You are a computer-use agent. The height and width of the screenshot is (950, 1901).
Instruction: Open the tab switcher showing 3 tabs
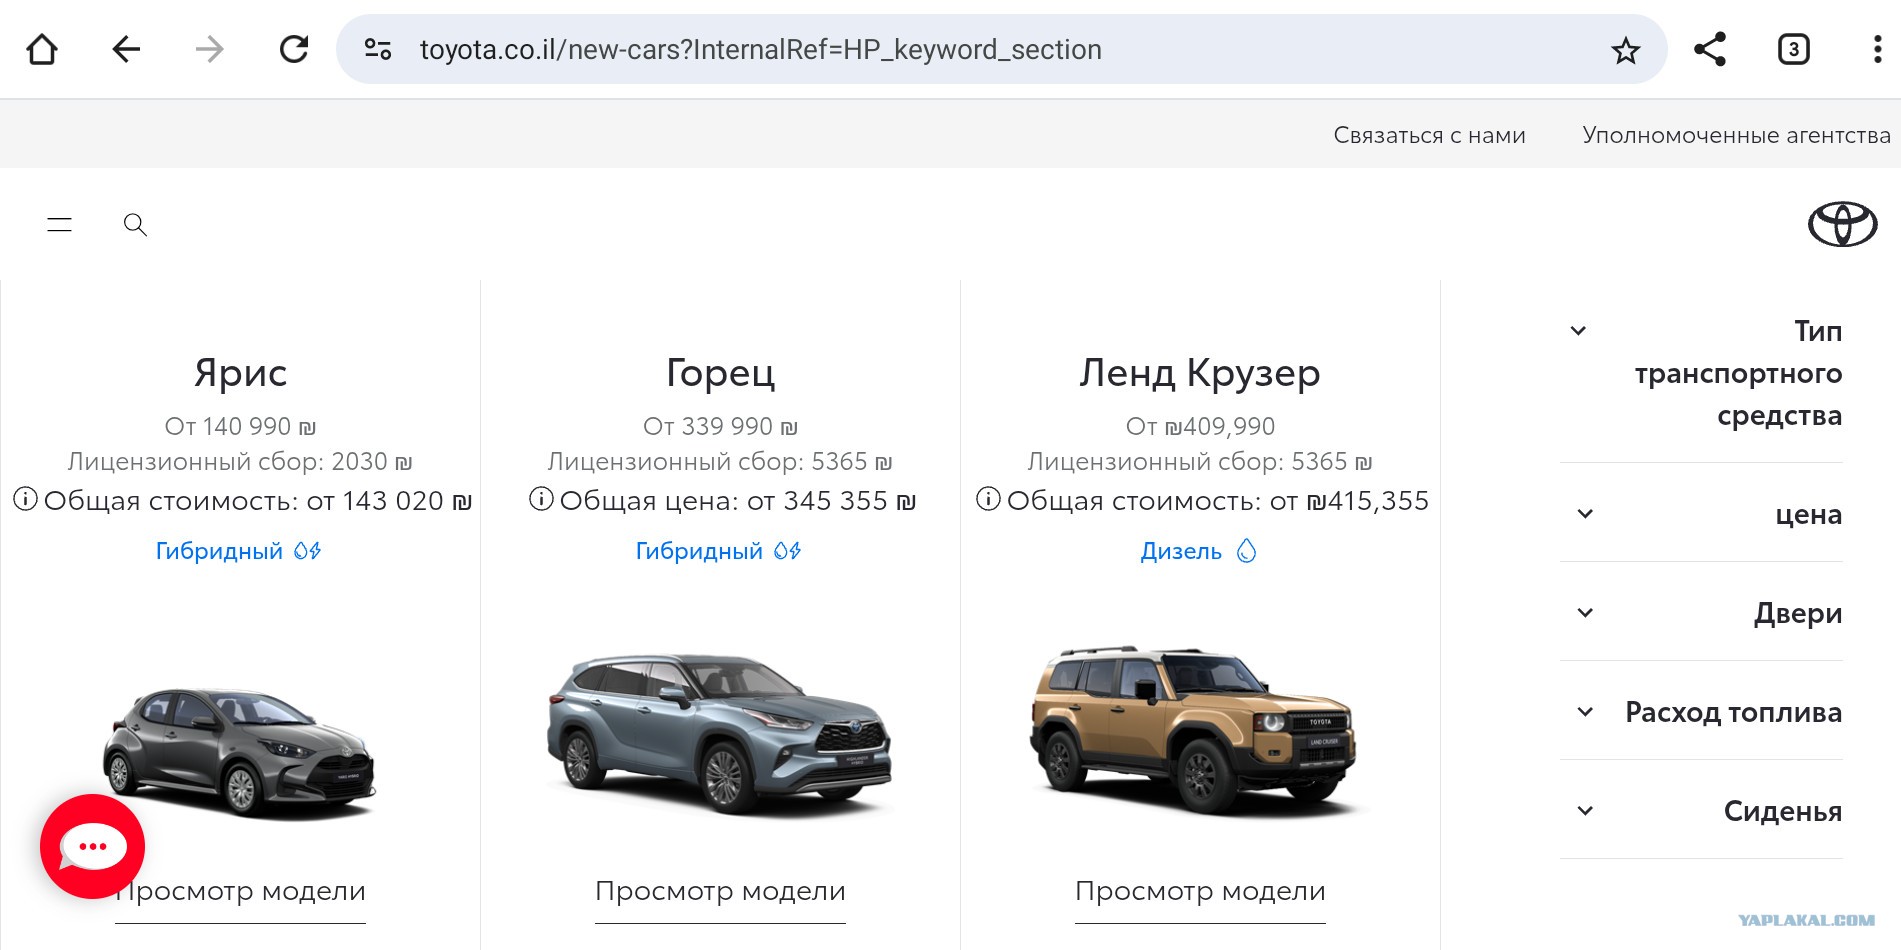click(x=1794, y=49)
